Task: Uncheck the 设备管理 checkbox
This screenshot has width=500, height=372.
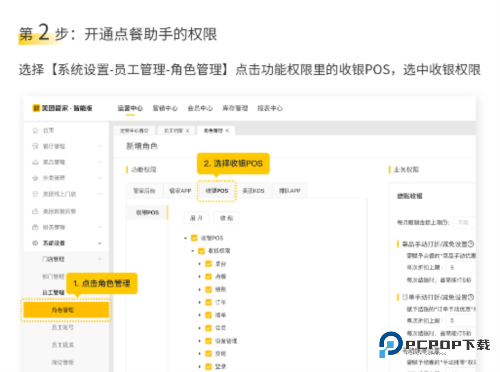Action: click(x=209, y=341)
